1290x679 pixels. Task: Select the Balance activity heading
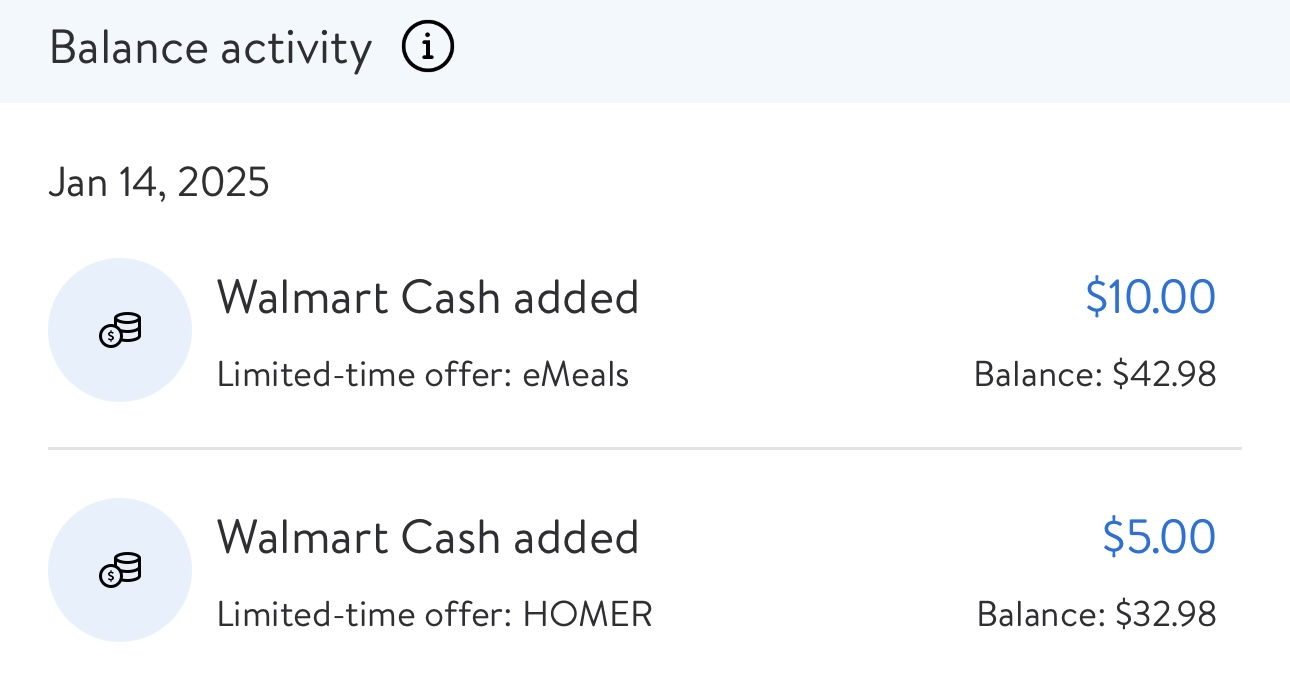tap(210, 48)
